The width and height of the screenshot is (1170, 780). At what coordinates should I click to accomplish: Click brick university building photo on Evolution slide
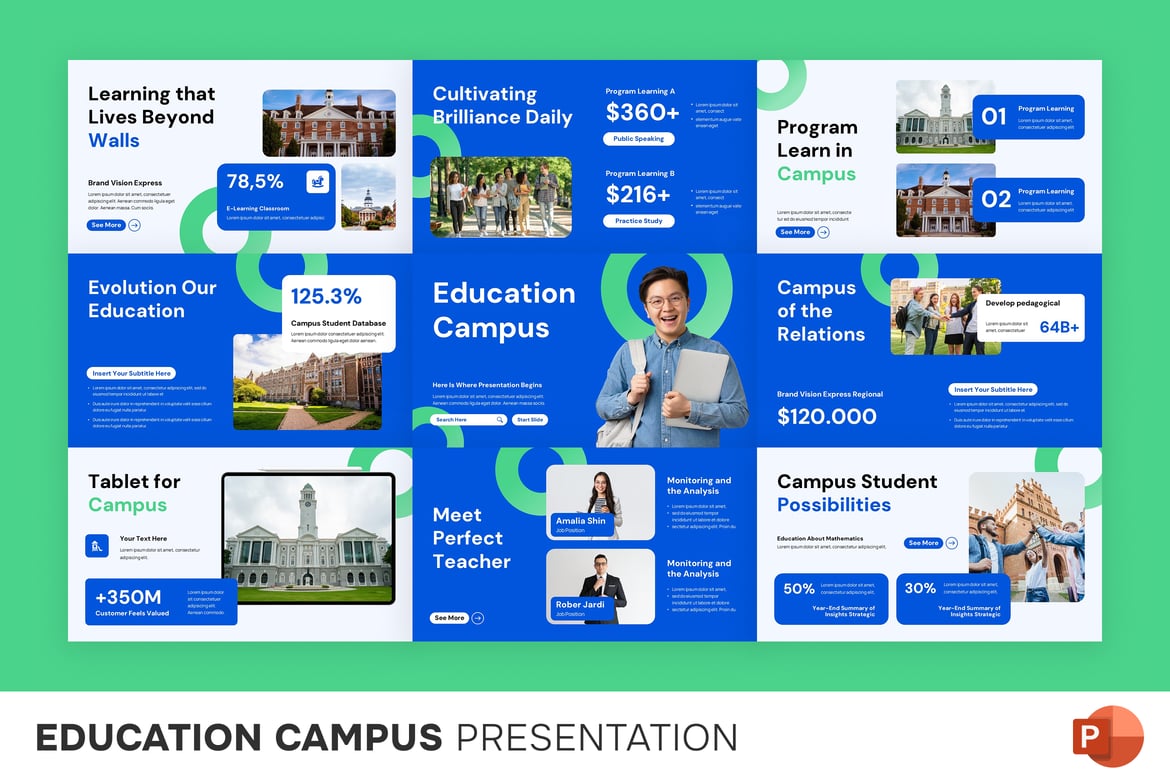307,382
